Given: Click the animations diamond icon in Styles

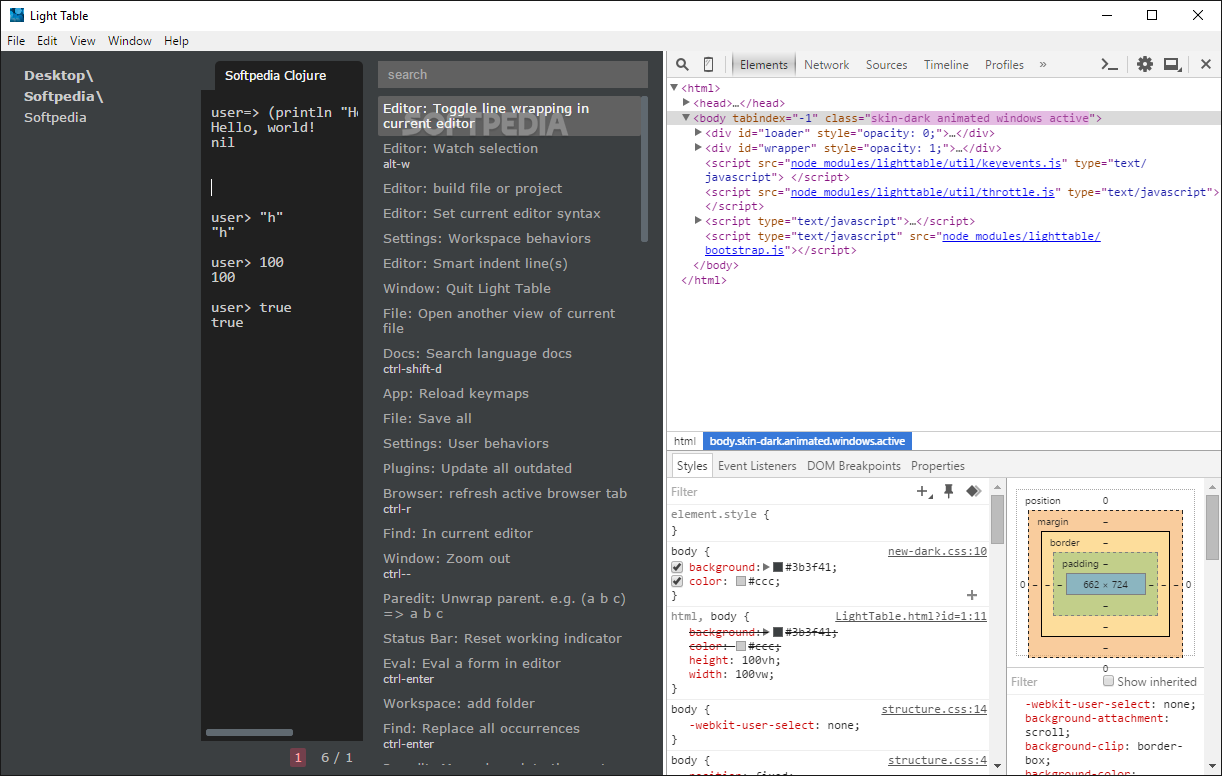Looking at the screenshot, I should 973,491.
